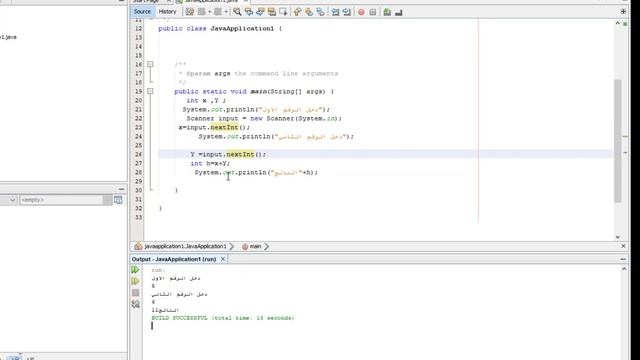This screenshot has width=640, height=360.
Task: Click the Output settings wrench icon
Action: [x=136, y=304]
